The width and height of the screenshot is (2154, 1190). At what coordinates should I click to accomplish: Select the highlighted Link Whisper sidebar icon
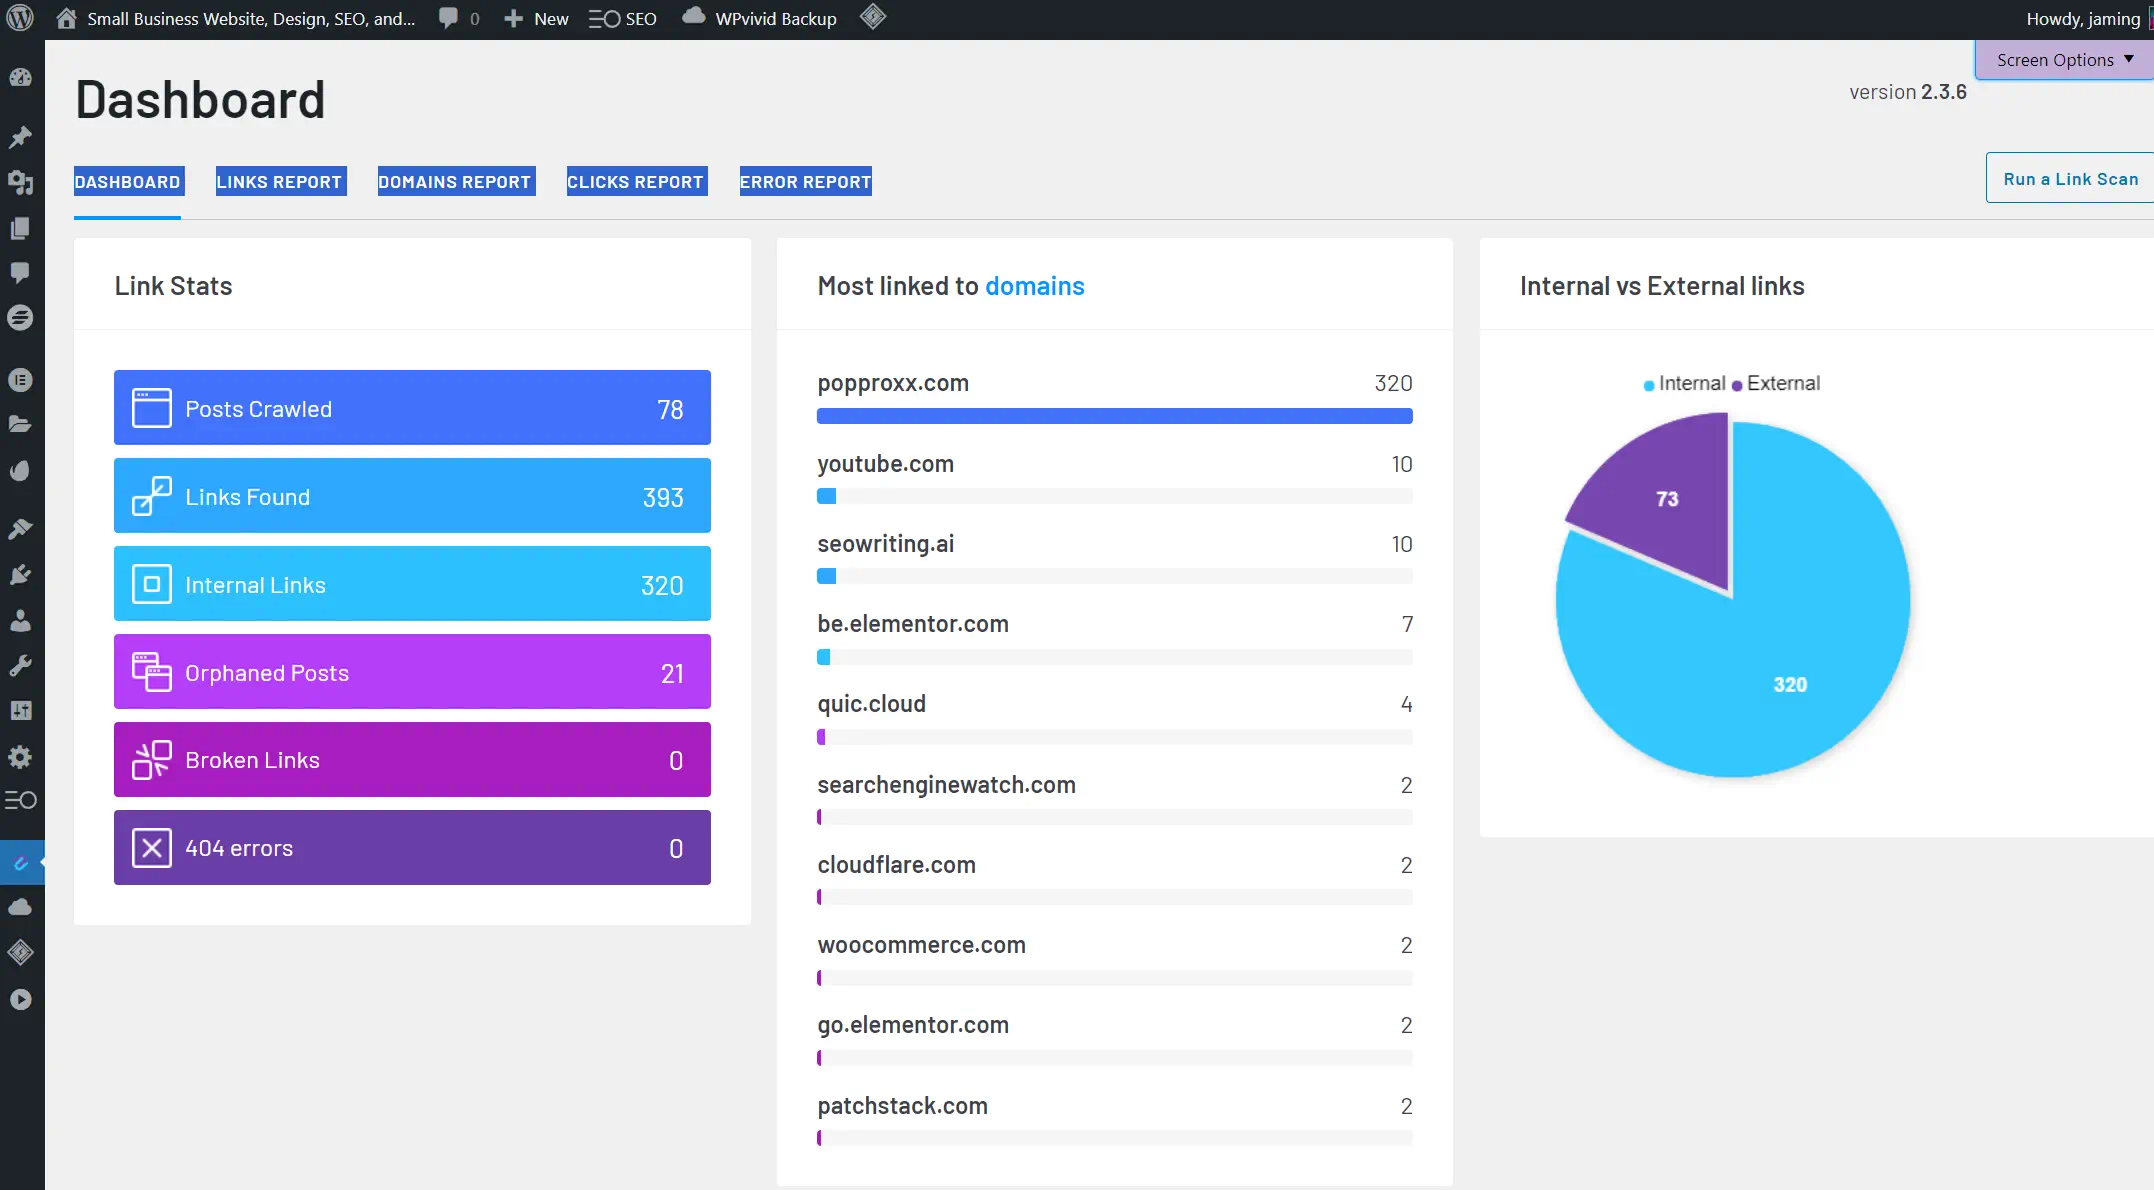coord(20,862)
